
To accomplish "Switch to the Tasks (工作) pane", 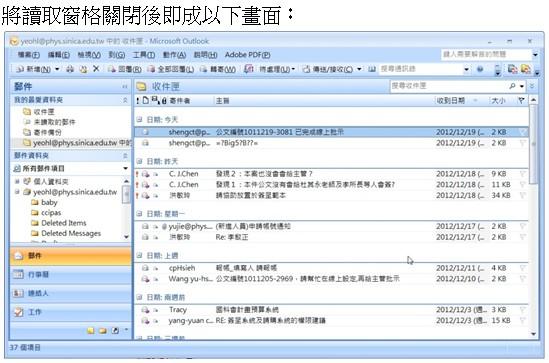I will pyautogui.click(x=71, y=312).
